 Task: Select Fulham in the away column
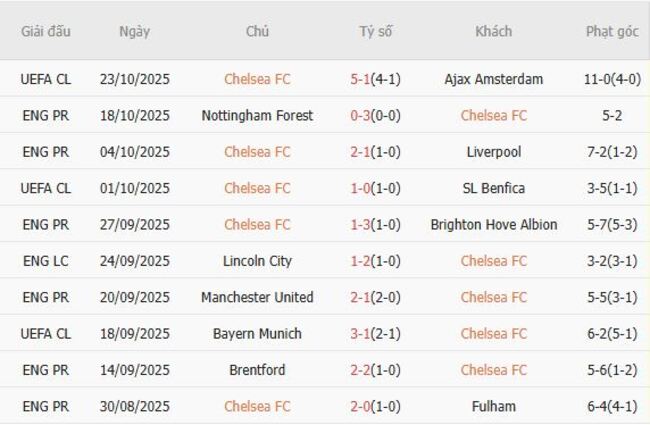(x=493, y=406)
